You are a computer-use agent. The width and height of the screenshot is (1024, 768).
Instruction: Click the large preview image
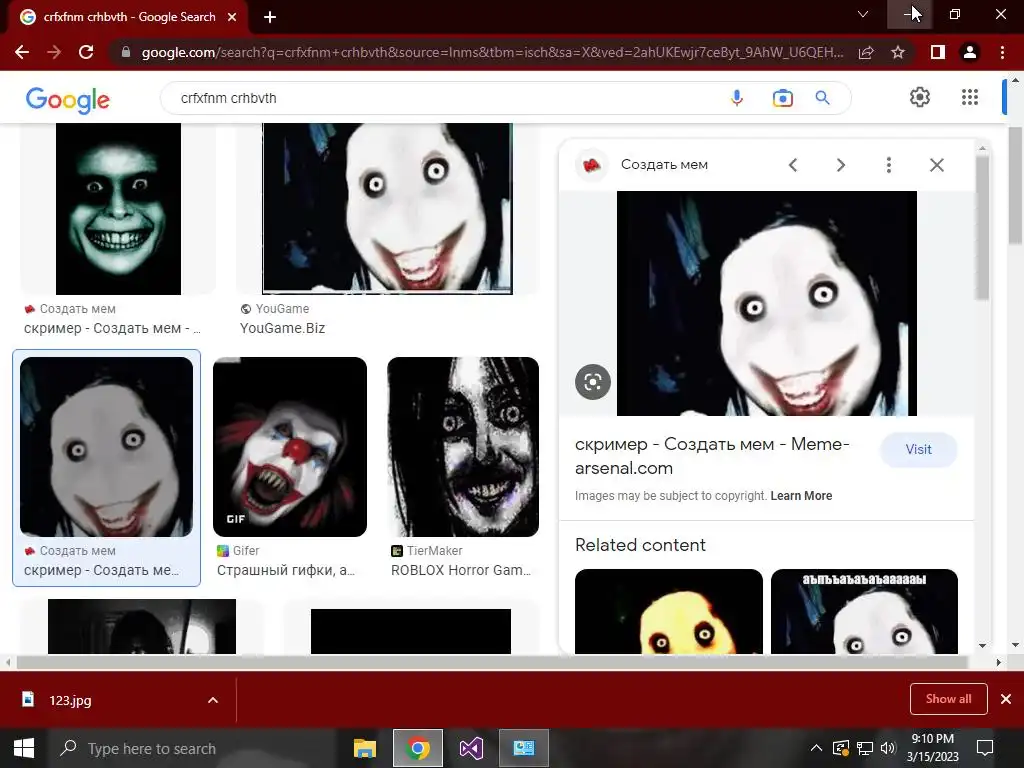click(x=767, y=303)
